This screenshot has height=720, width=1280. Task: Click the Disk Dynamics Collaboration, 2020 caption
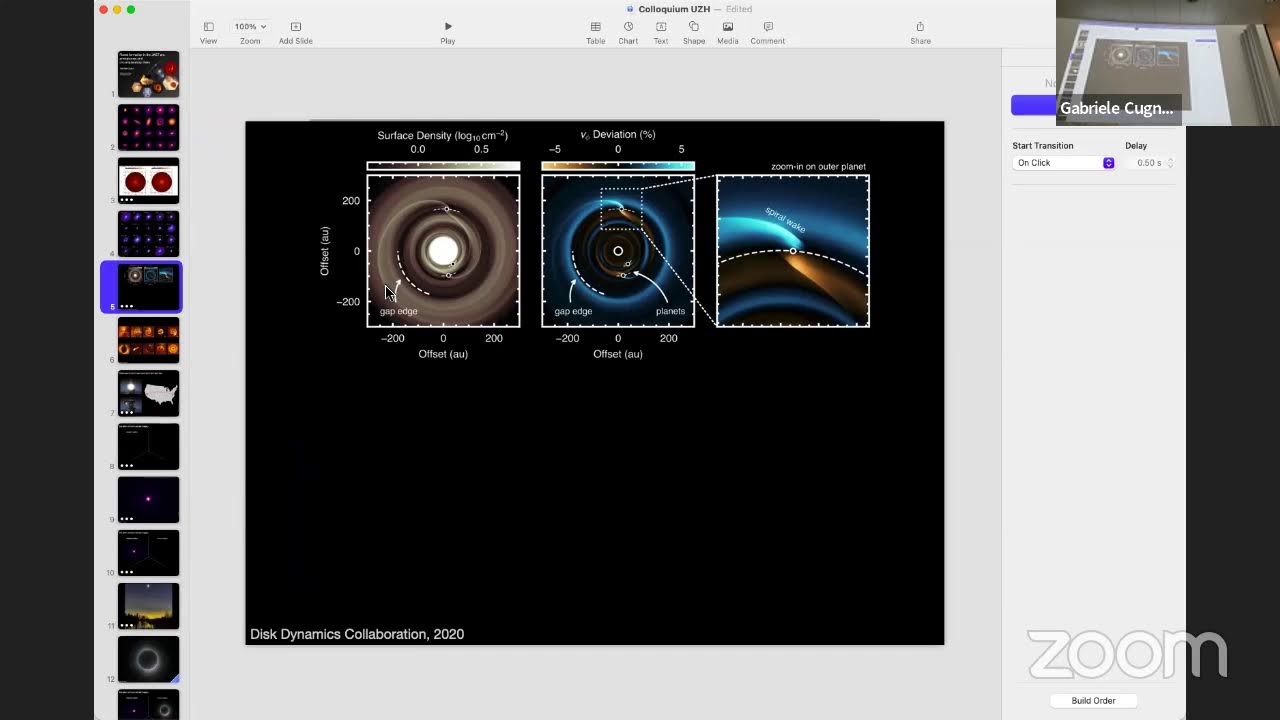(x=357, y=634)
